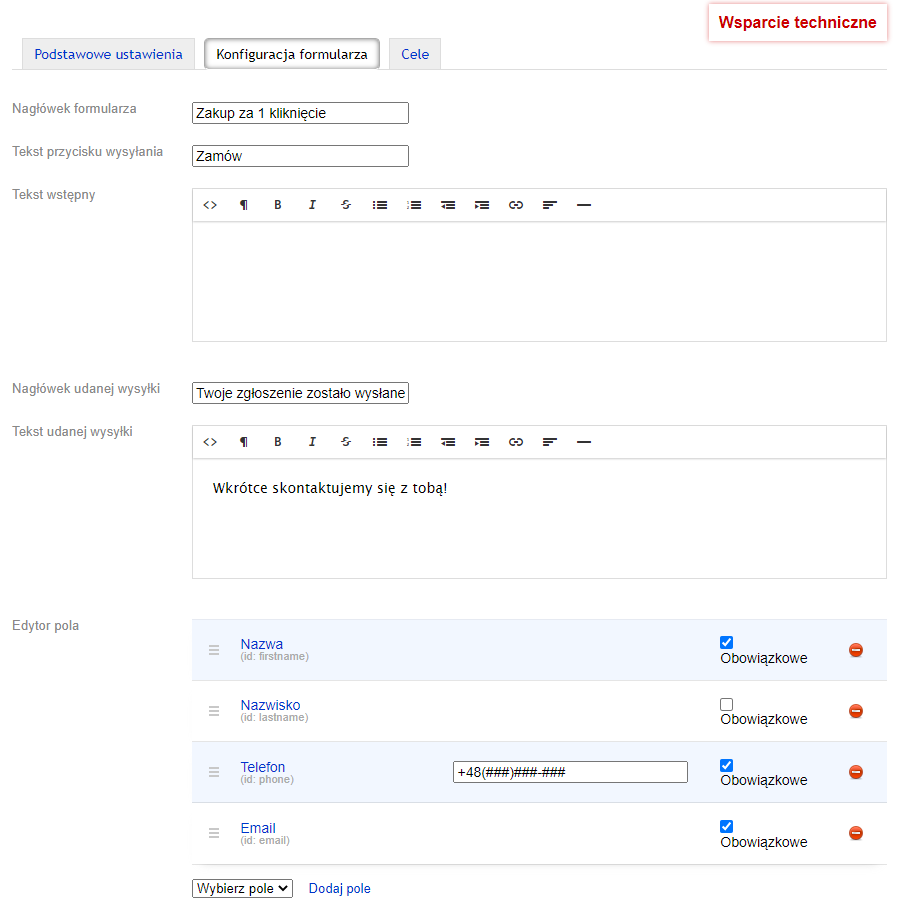Image resolution: width=897 pixels, height=911 pixels.
Task: Click the Wsparcie techniczne button
Action: [797, 22]
